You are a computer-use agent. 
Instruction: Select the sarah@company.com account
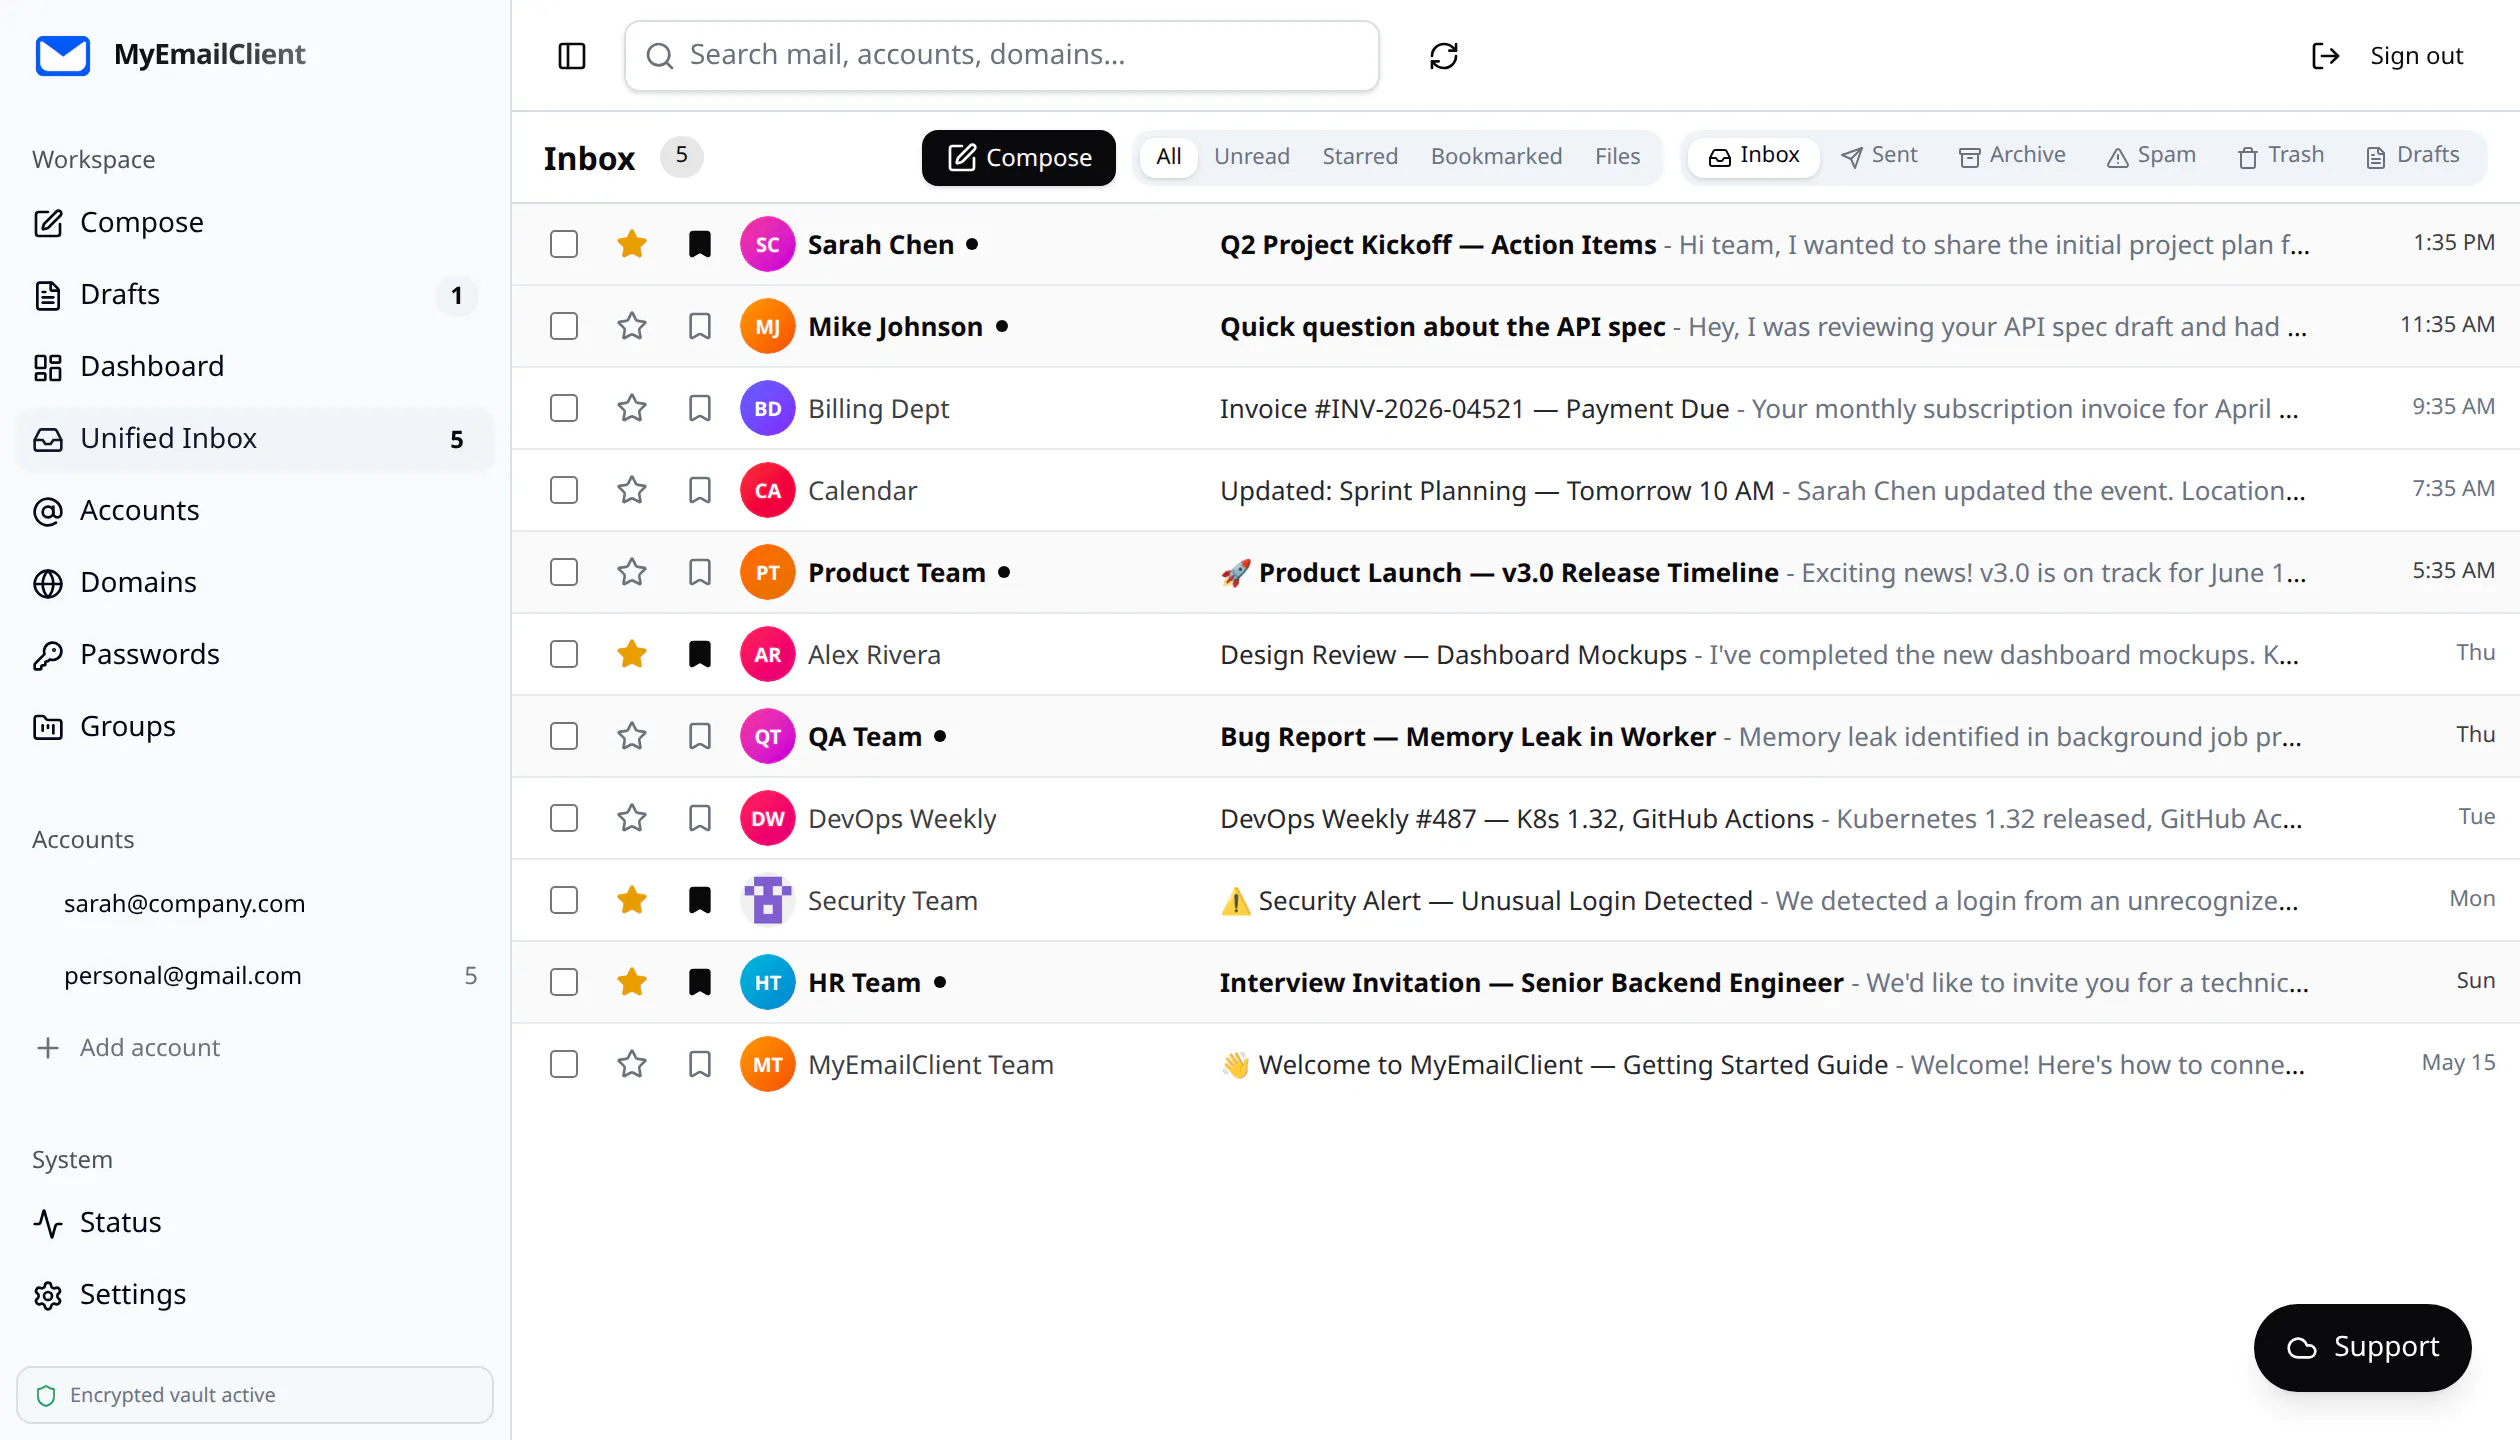(254, 903)
